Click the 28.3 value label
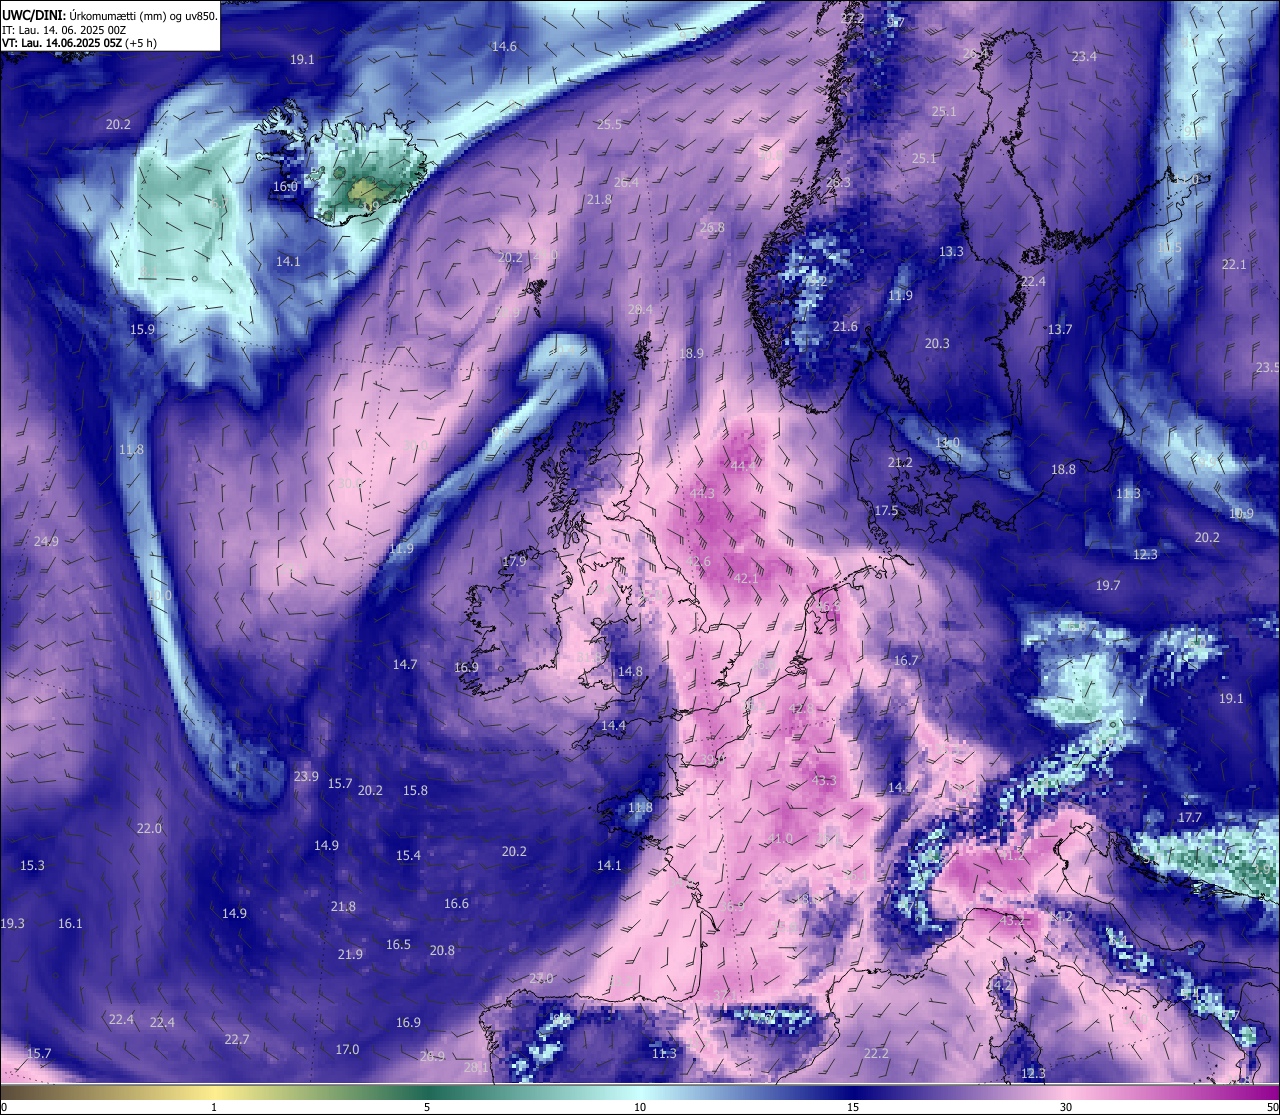 point(838,182)
